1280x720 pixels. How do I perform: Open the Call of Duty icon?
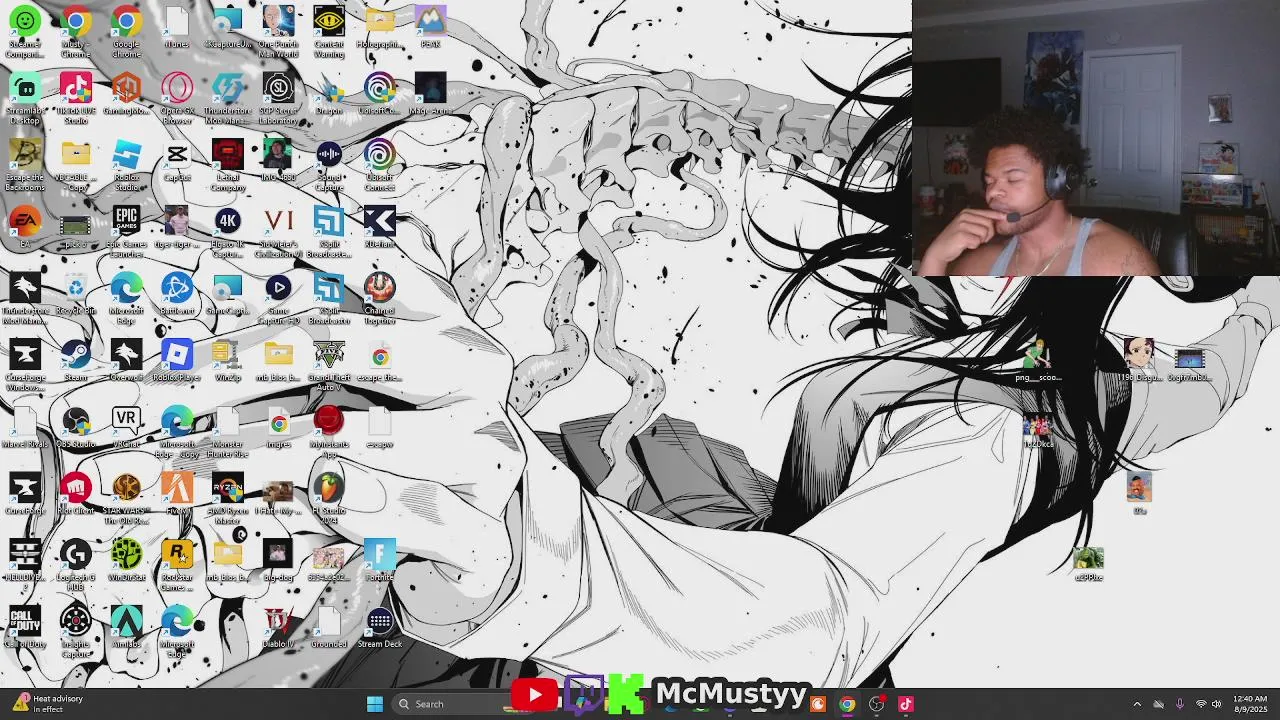pos(25,627)
